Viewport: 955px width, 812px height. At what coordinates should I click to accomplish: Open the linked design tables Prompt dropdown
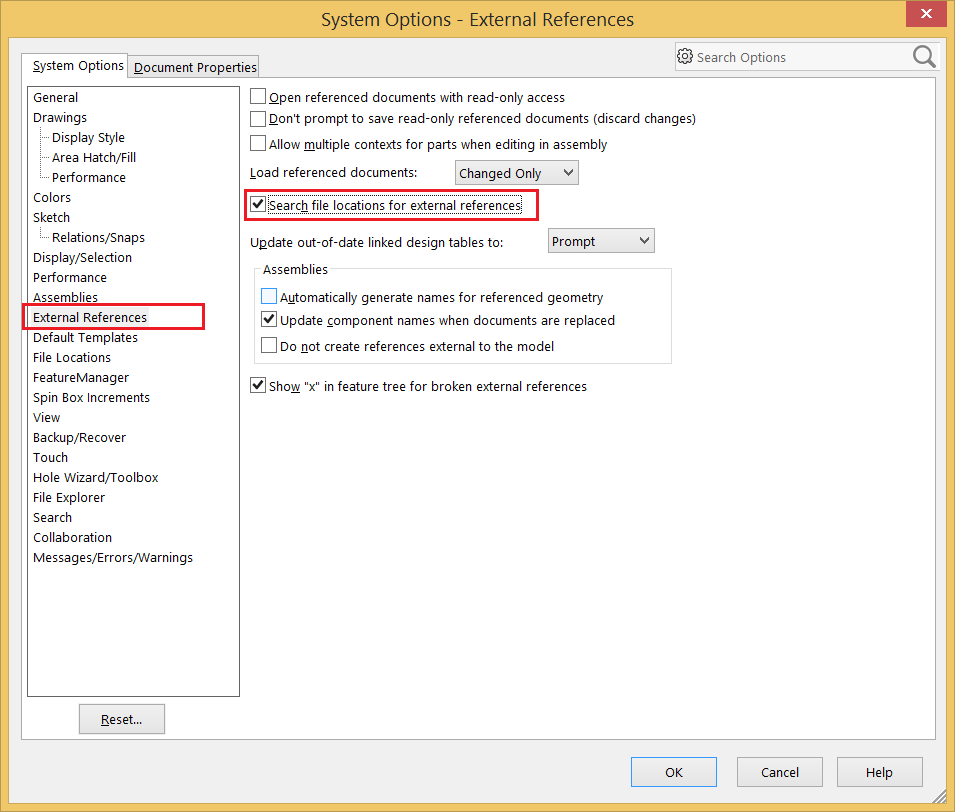600,241
